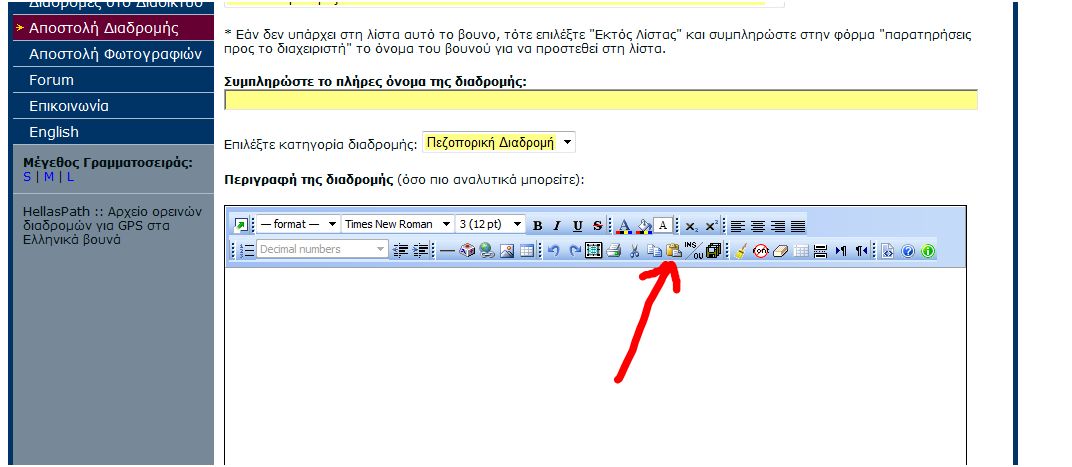Screen dimensions: 1072x467
Task: Click the Insert hyperlink globe icon
Action: tap(487, 251)
